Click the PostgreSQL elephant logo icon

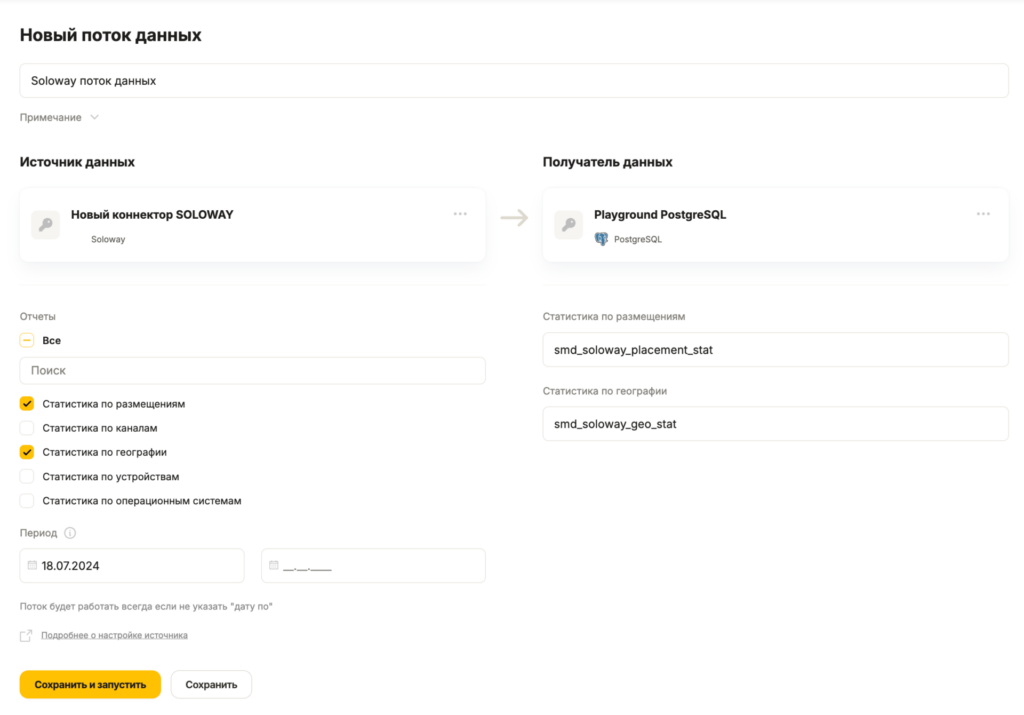[601, 239]
